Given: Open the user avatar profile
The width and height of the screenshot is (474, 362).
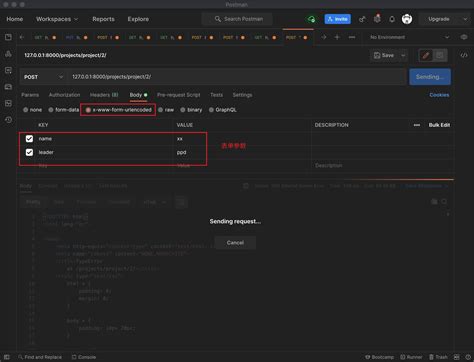Looking at the screenshot, I should [407, 19].
